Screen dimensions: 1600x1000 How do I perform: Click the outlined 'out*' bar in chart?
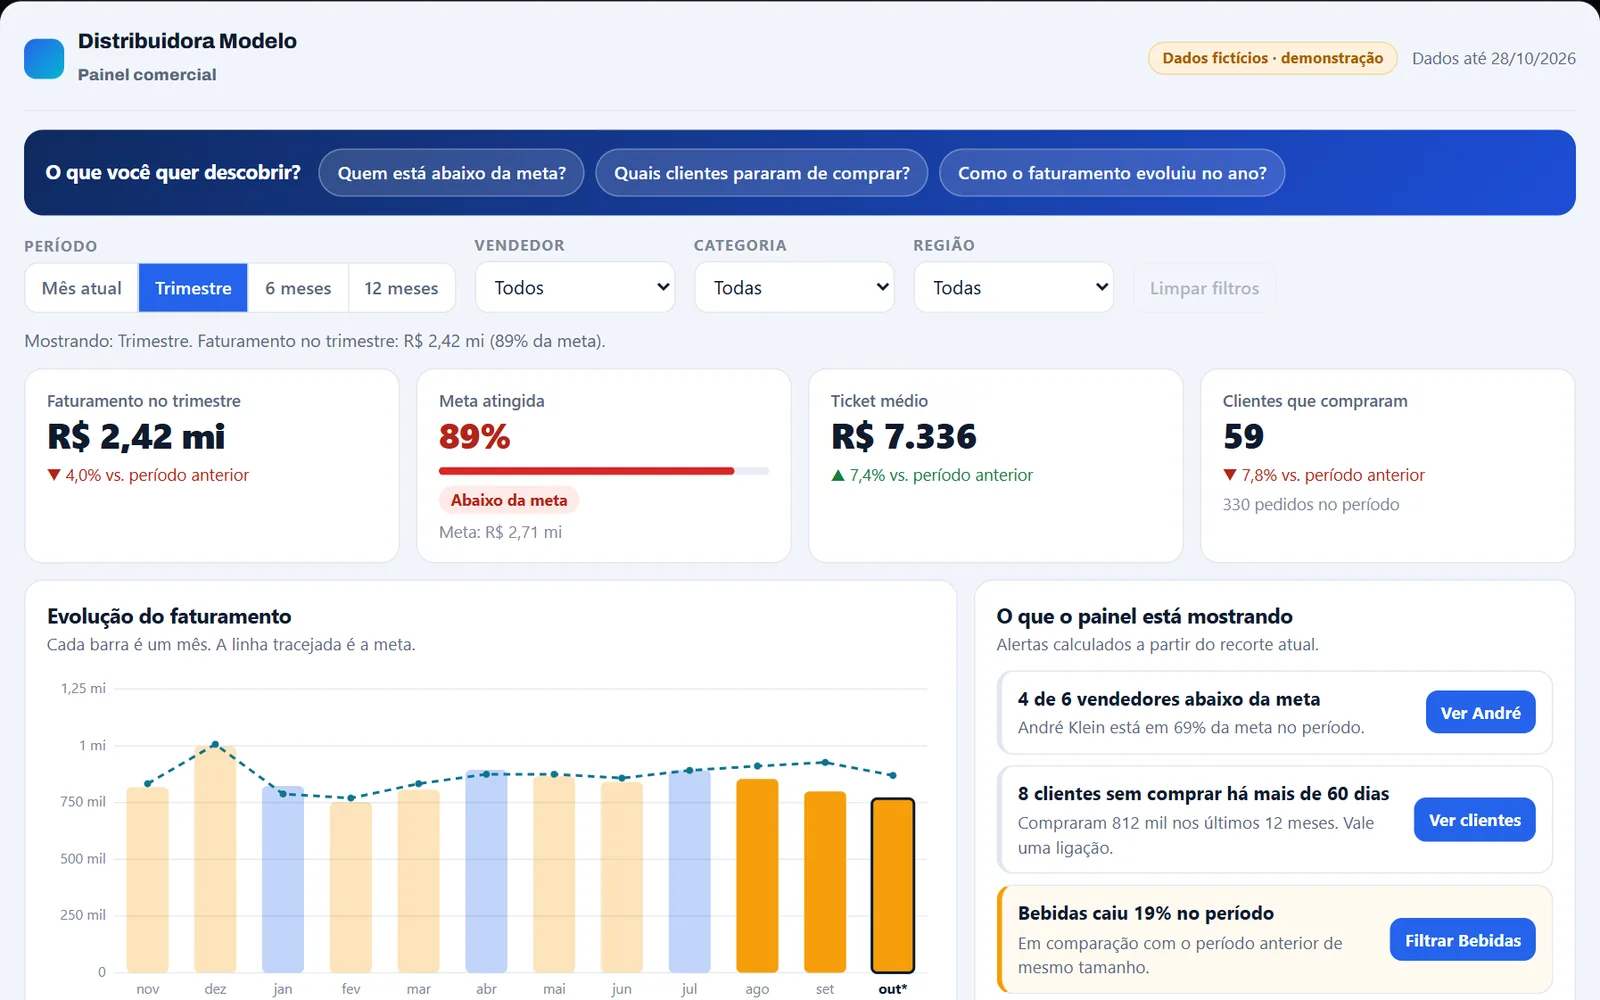pyautogui.click(x=892, y=885)
